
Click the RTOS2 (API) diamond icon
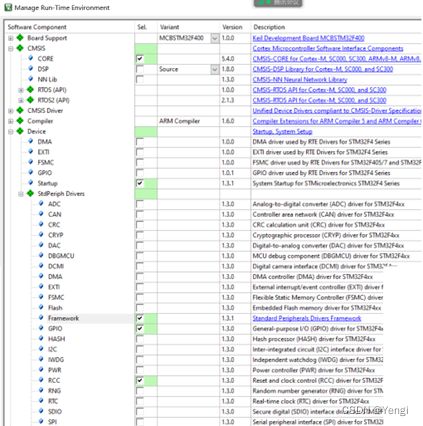point(30,100)
